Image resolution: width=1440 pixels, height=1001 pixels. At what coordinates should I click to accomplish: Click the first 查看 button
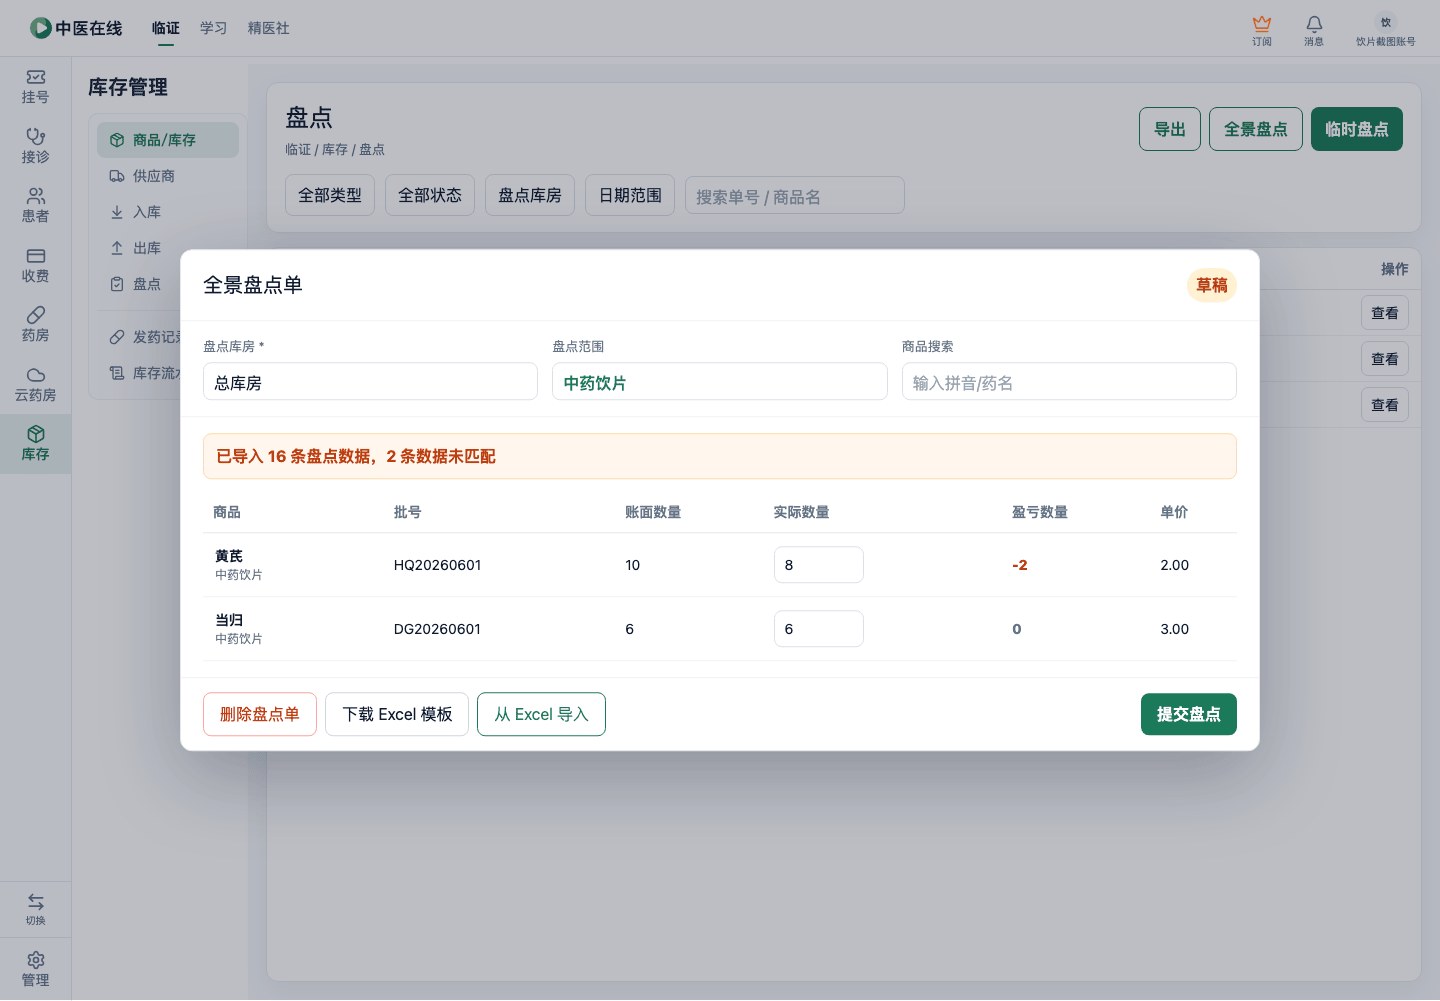1385,313
